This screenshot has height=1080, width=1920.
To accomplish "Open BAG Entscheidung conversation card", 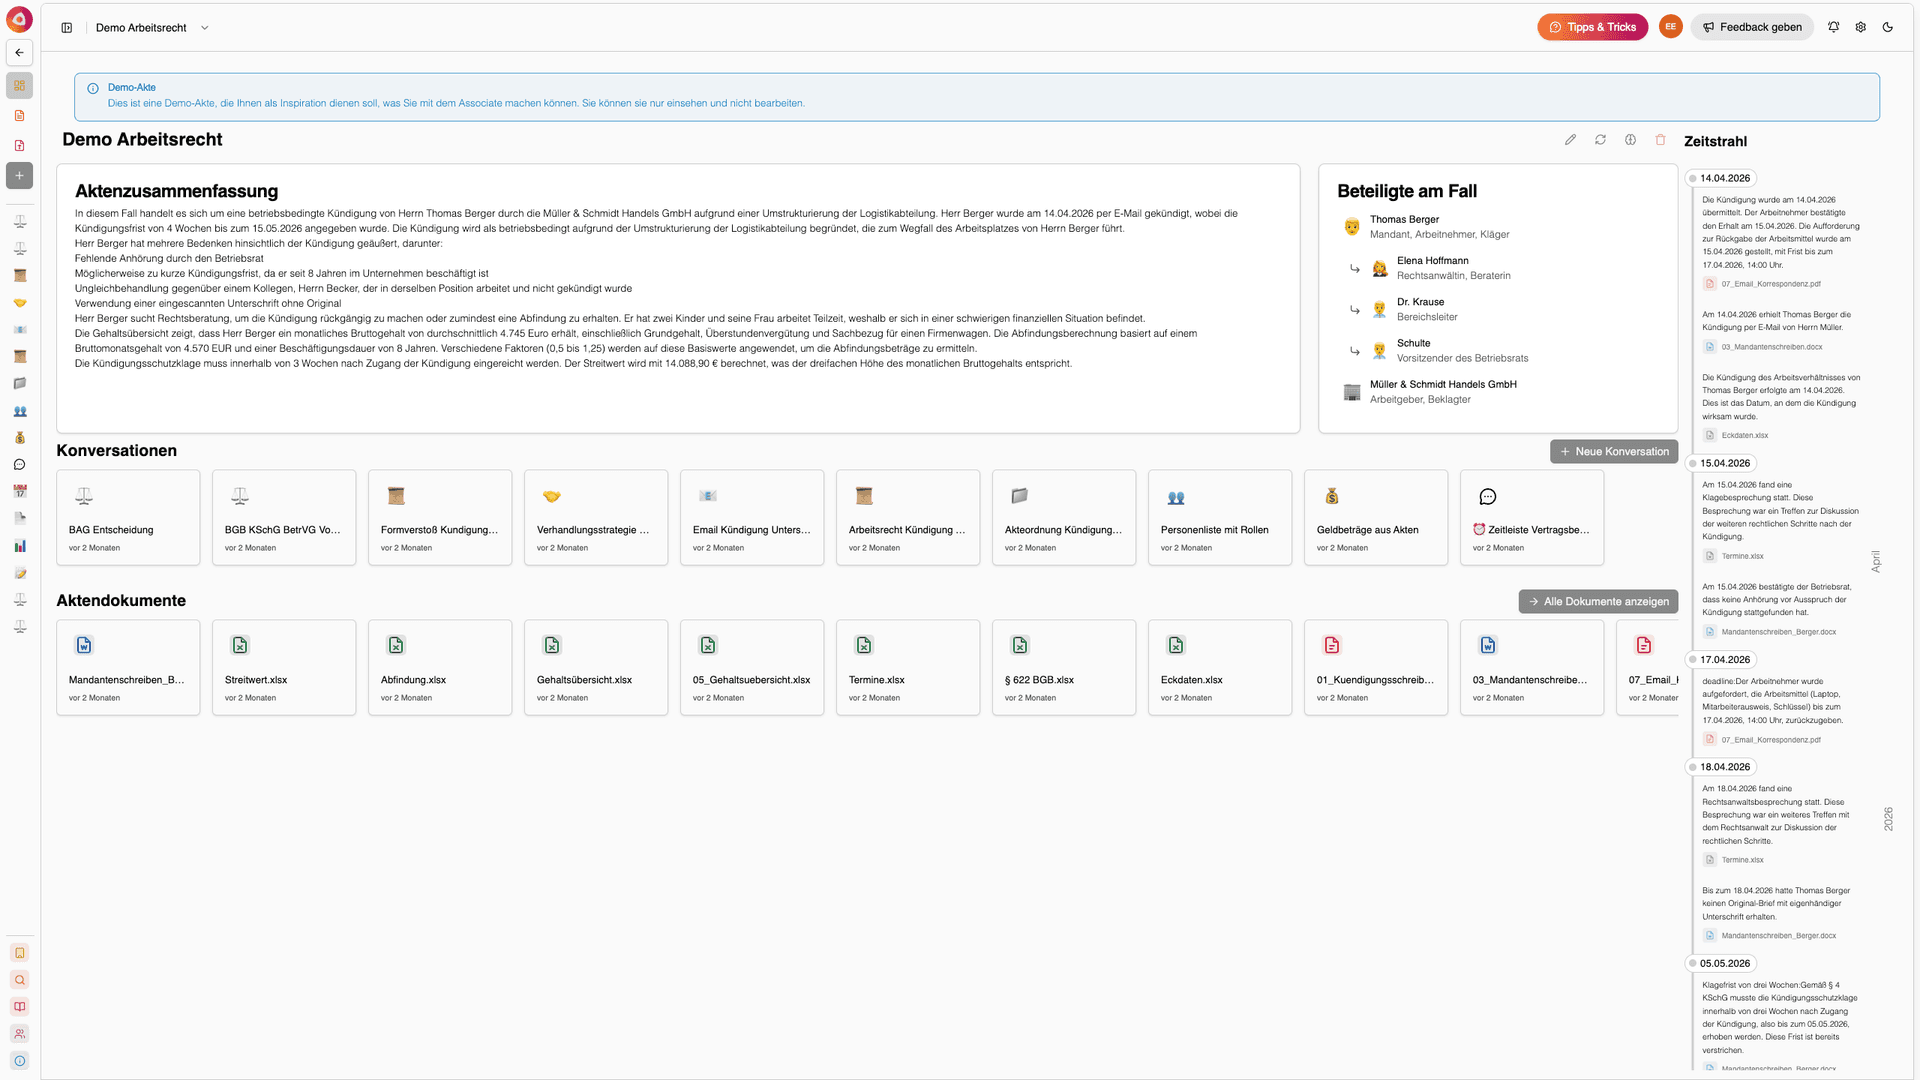I will (128, 518).
